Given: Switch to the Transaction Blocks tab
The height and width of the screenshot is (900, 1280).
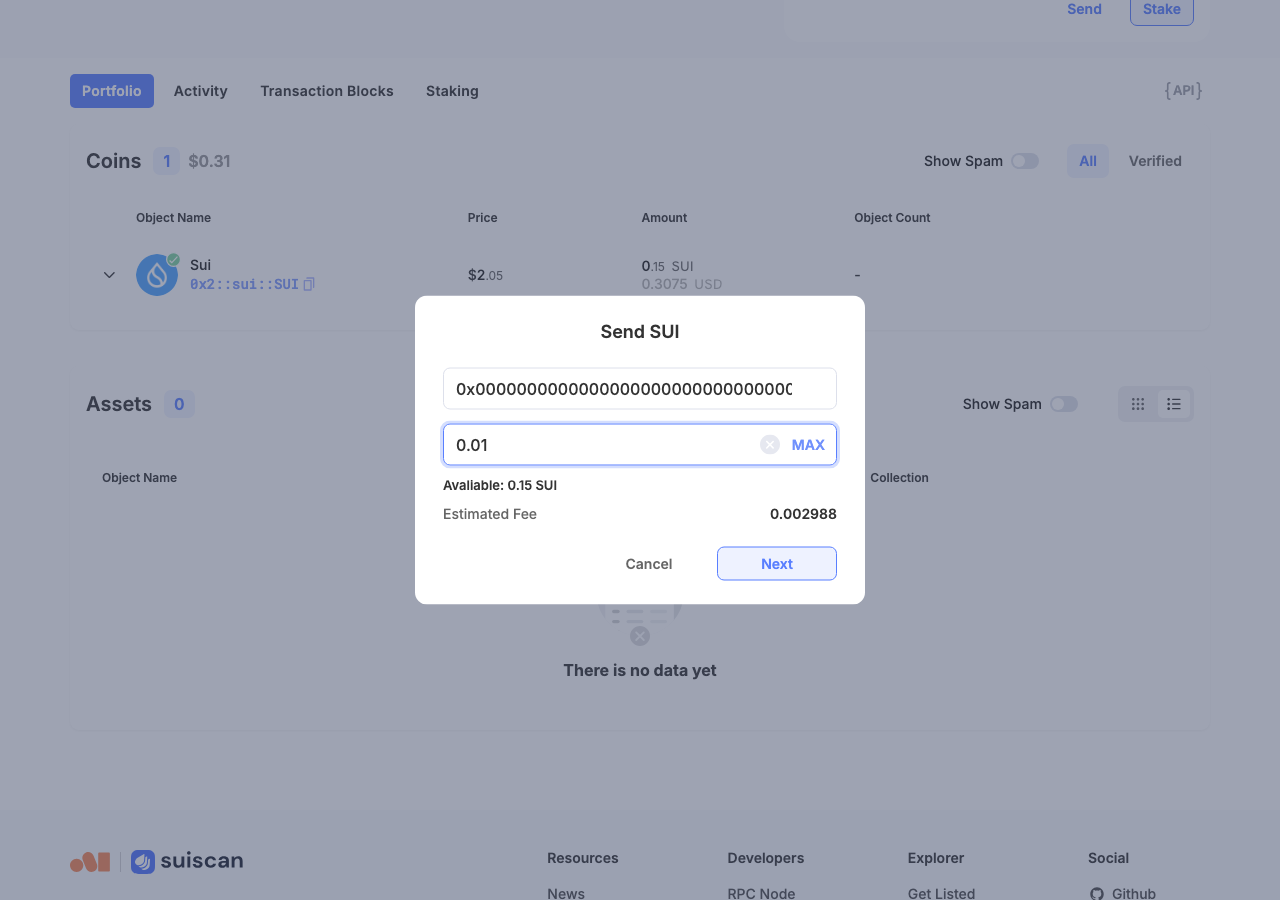Looking at the screenshot, I should coord(327,91).
